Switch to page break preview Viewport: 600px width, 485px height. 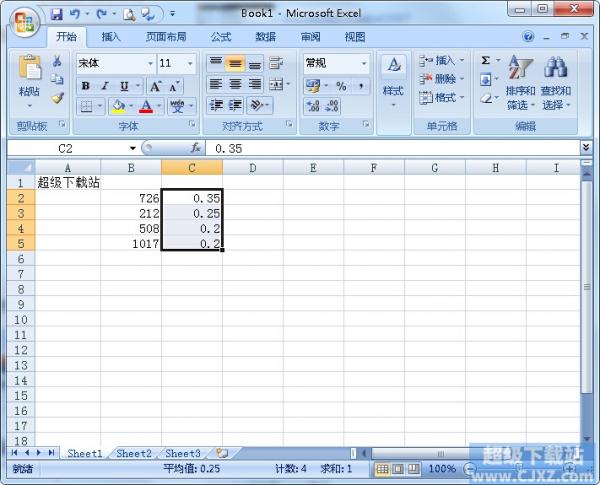click(413, 469)
